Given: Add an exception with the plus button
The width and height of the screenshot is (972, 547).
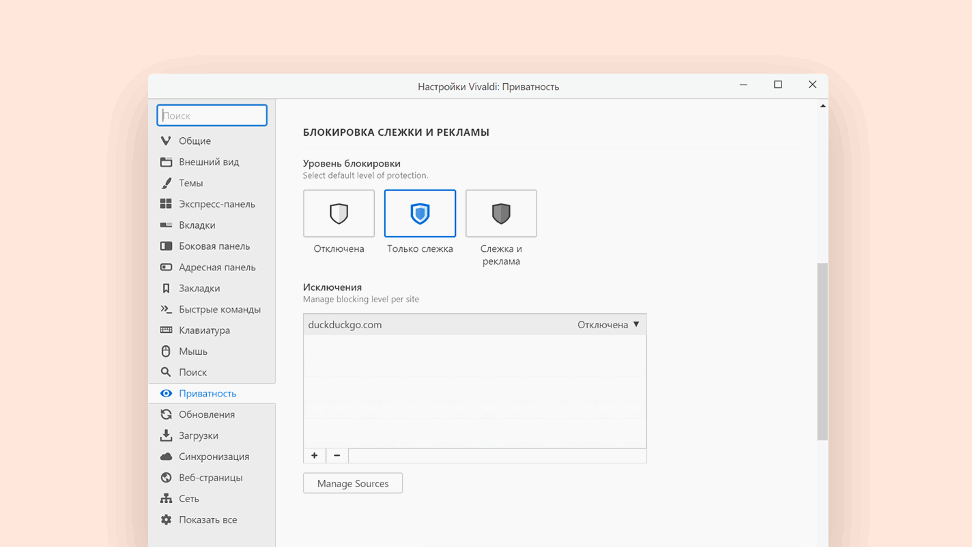Looking at the screenshot, I should pos(314,456).
